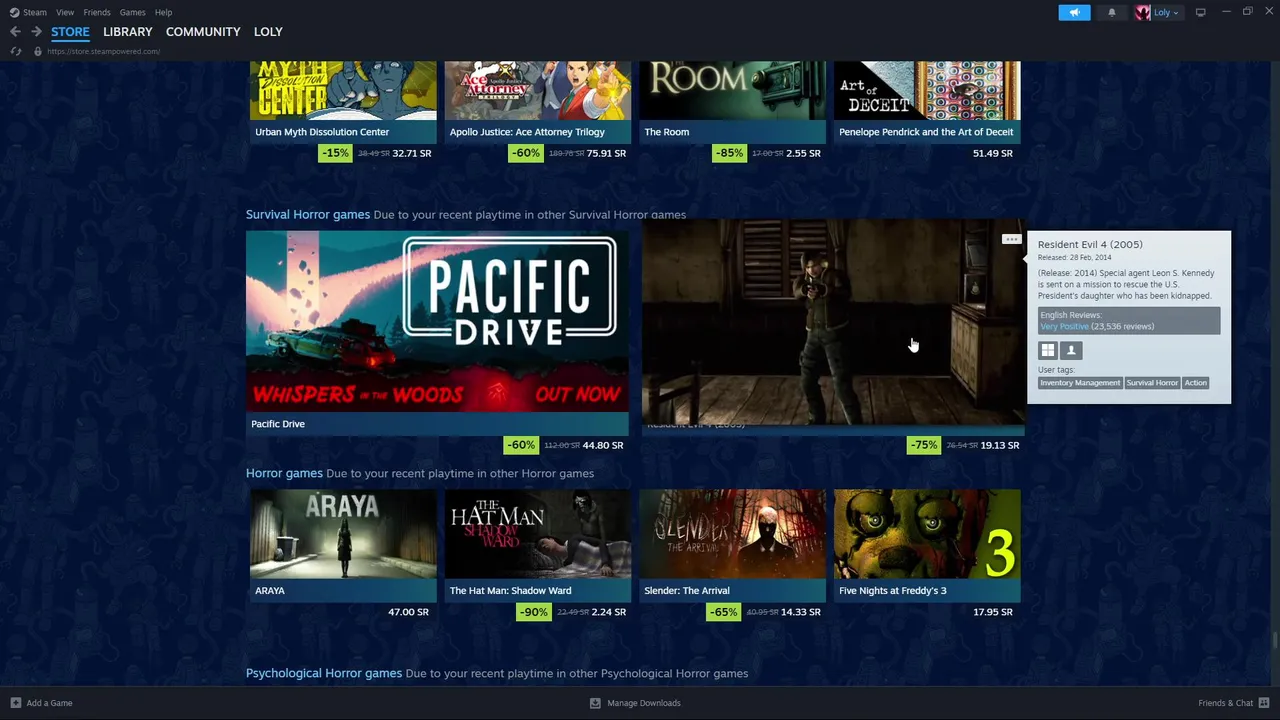
Task: Click the Manage Downloads icon
Action: click(x=595, y=703)
